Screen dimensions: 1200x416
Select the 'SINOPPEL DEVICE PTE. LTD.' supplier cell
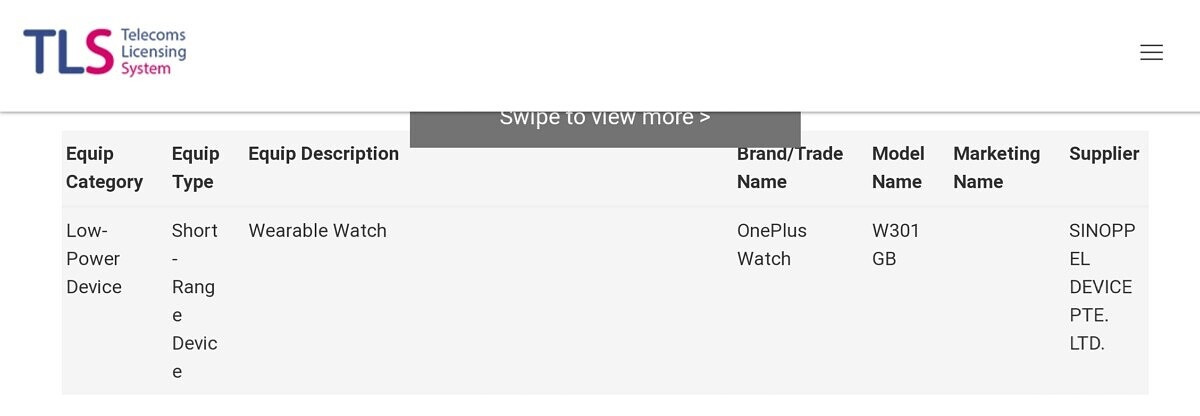tap(1101, 287)
